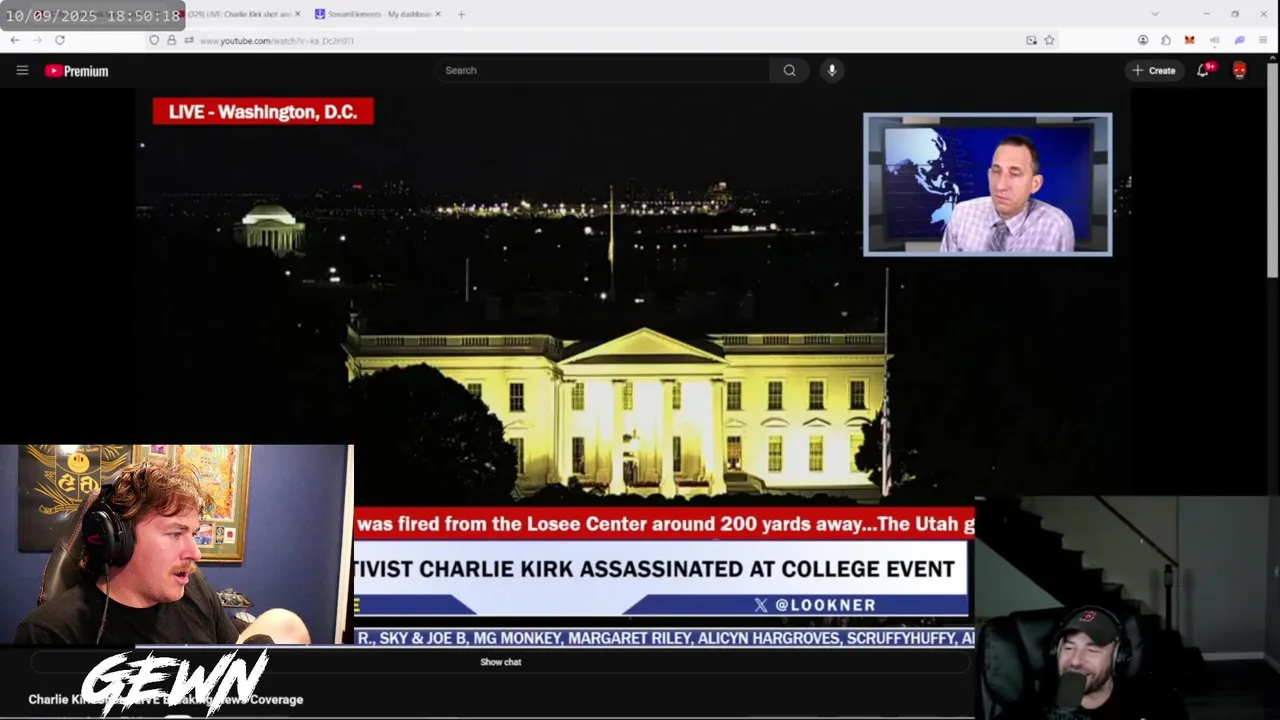Open site permissions icon beside the padlock
The height and width of the screenshot is (720, 1280).
[188, 40]
